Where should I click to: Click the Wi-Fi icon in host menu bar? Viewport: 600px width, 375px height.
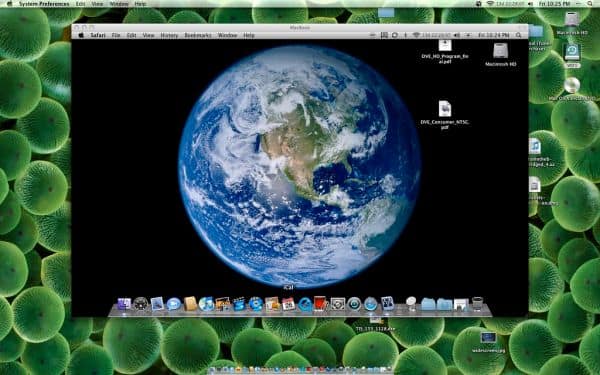point(490,4)
